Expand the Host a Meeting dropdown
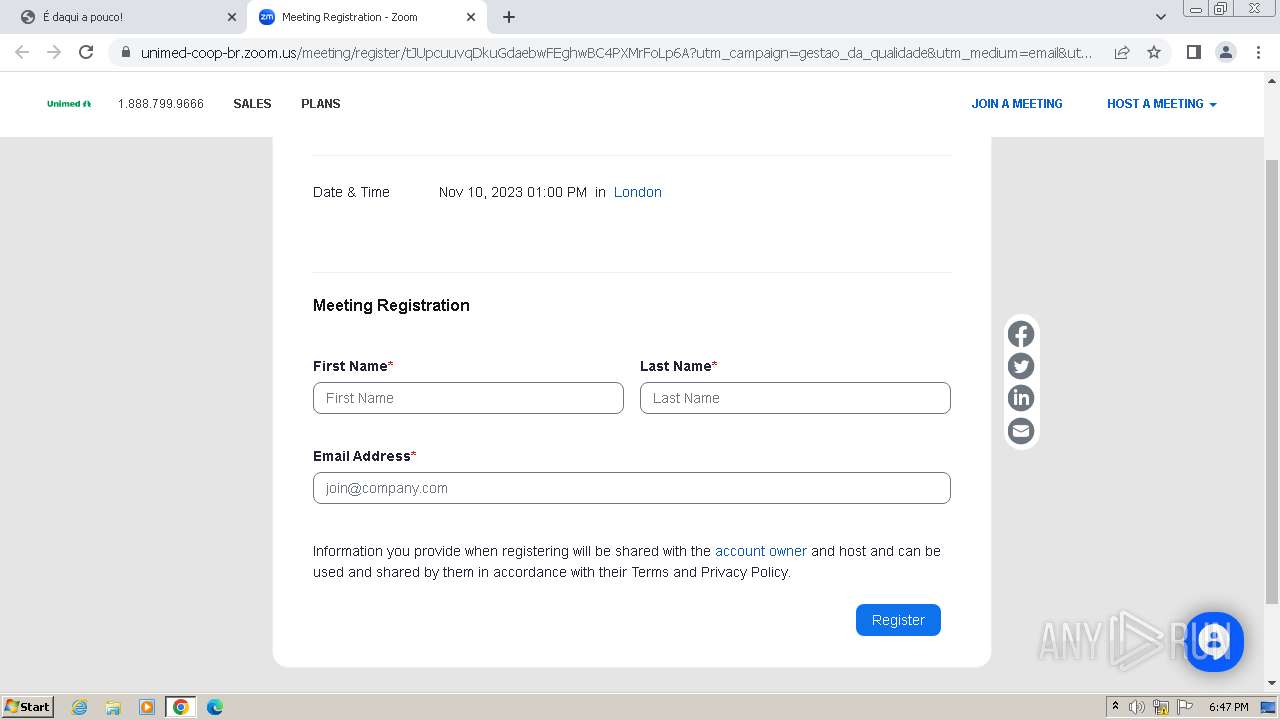This screenshot has width=1280, height=720. pos(1161,104)
